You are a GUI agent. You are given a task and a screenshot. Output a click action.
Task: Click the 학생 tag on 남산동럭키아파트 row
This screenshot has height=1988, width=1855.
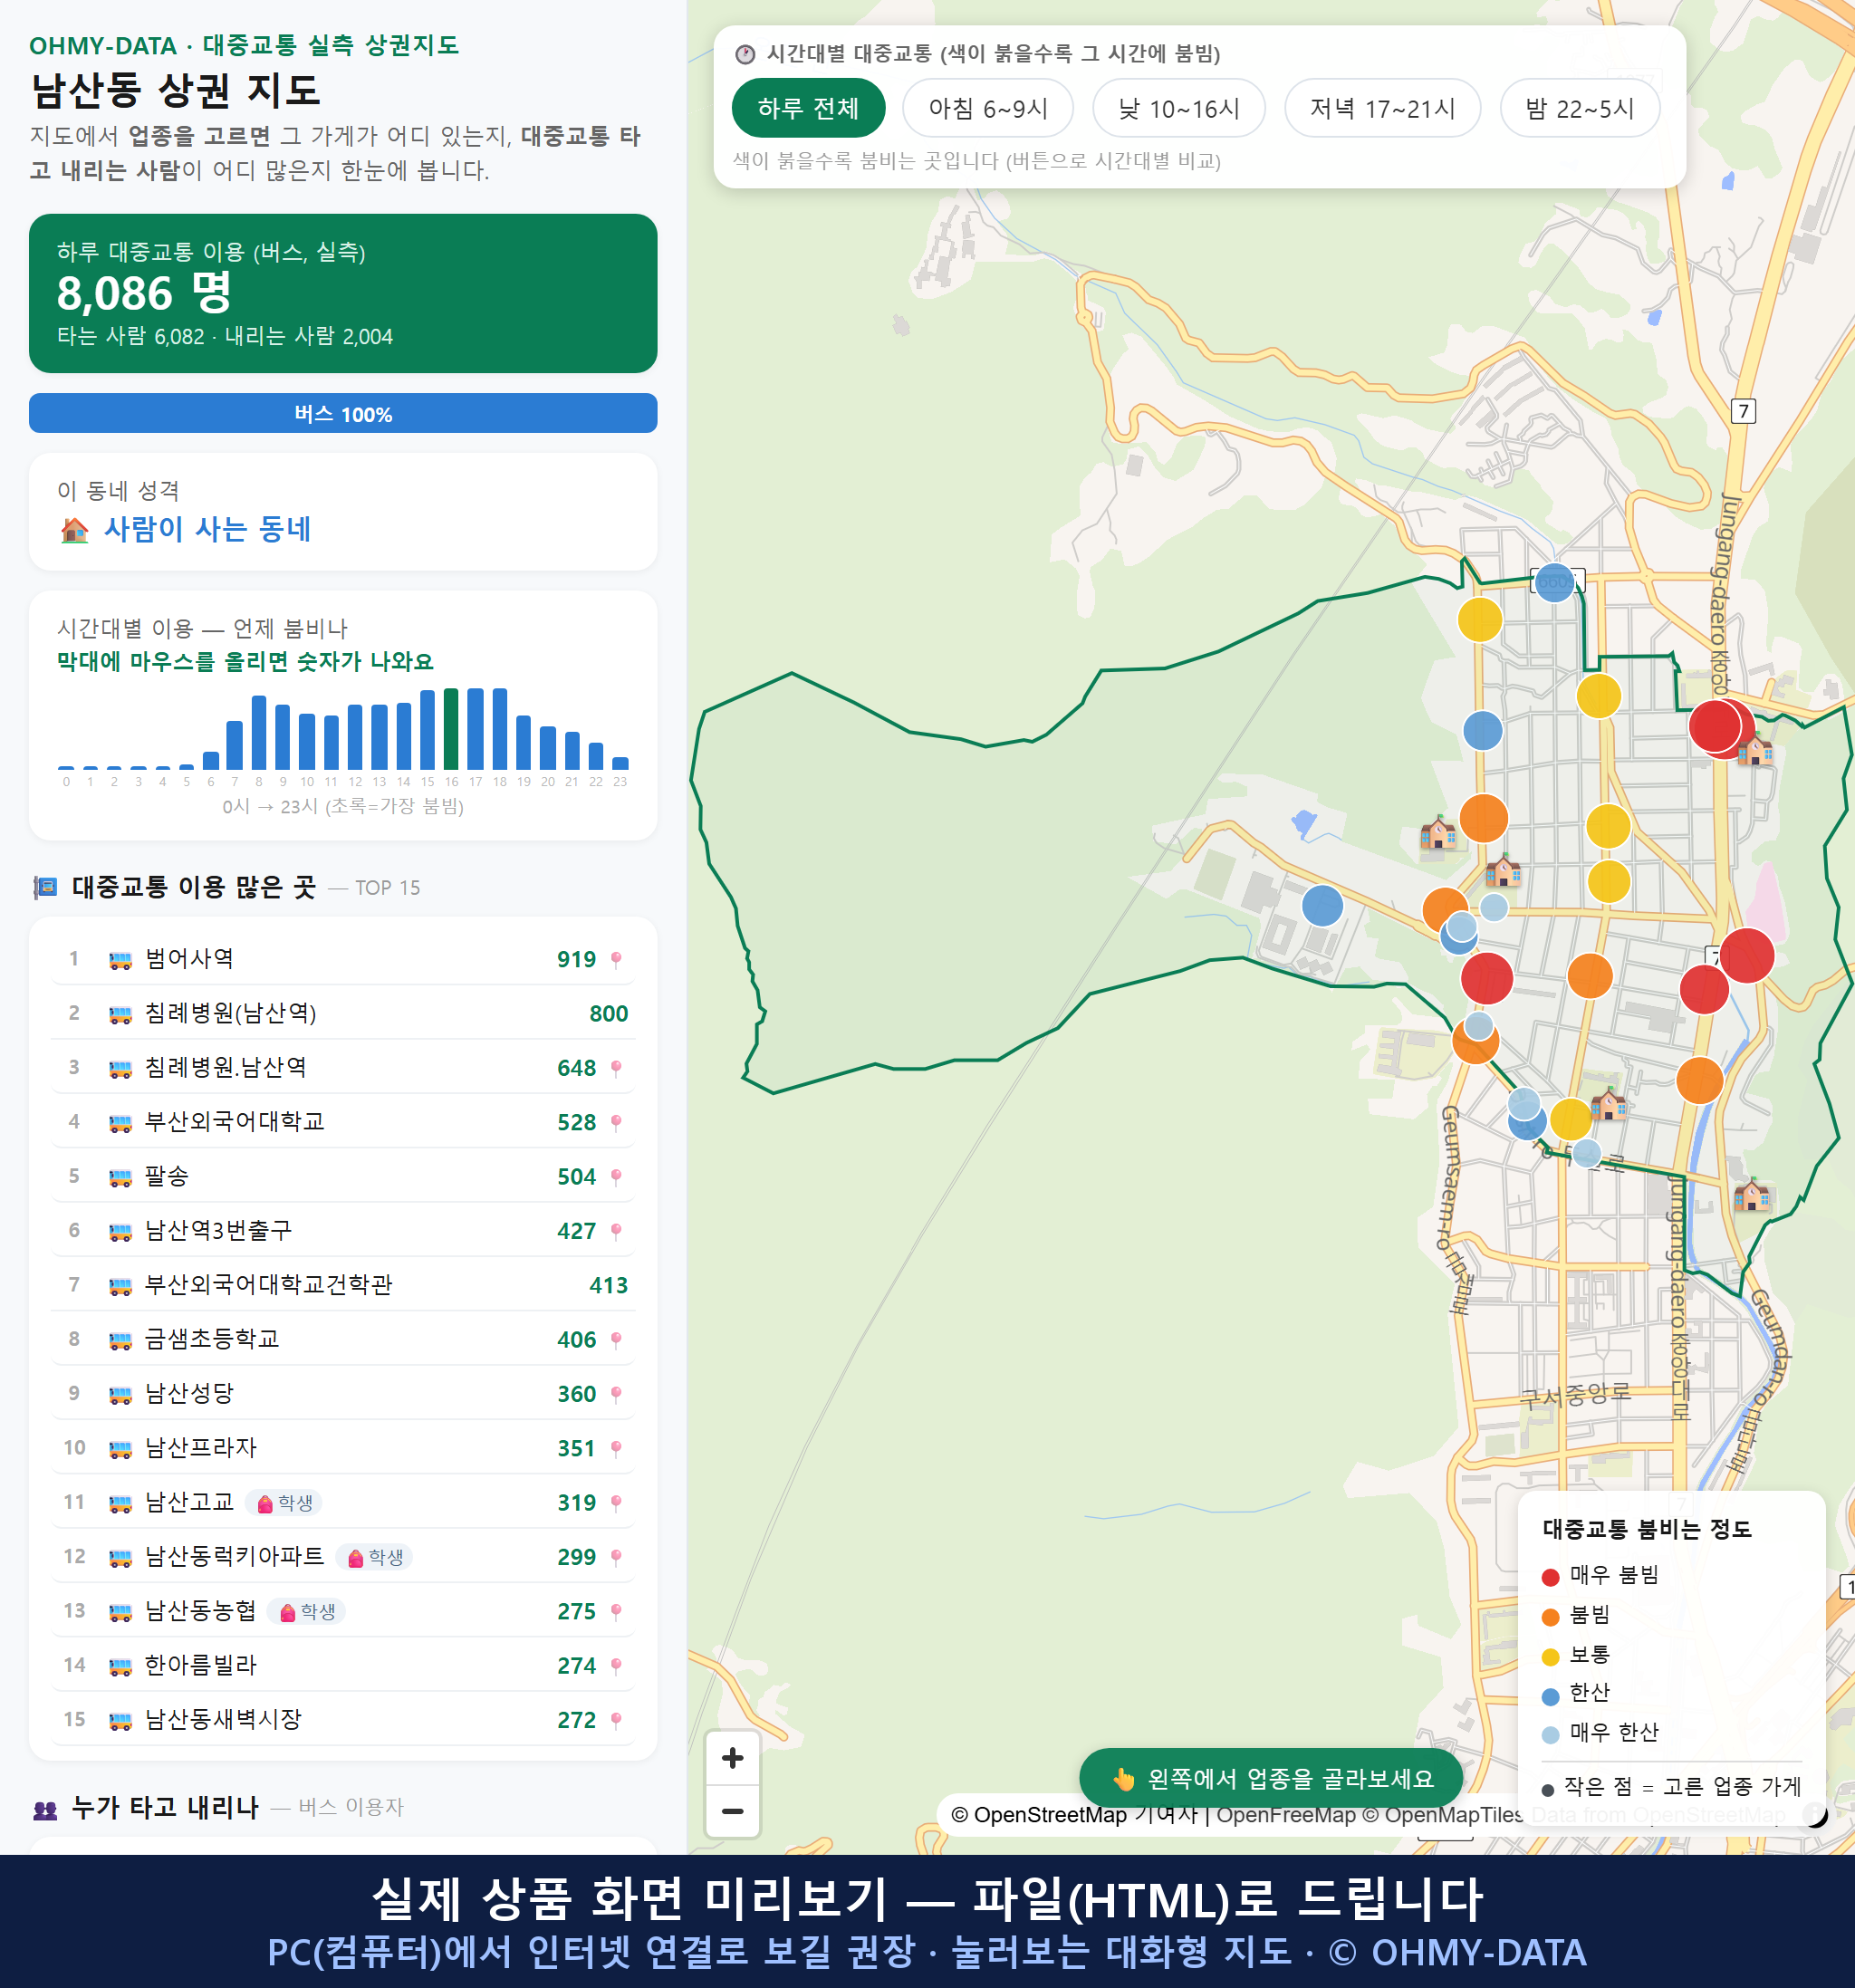click(x=375, y=1557)
